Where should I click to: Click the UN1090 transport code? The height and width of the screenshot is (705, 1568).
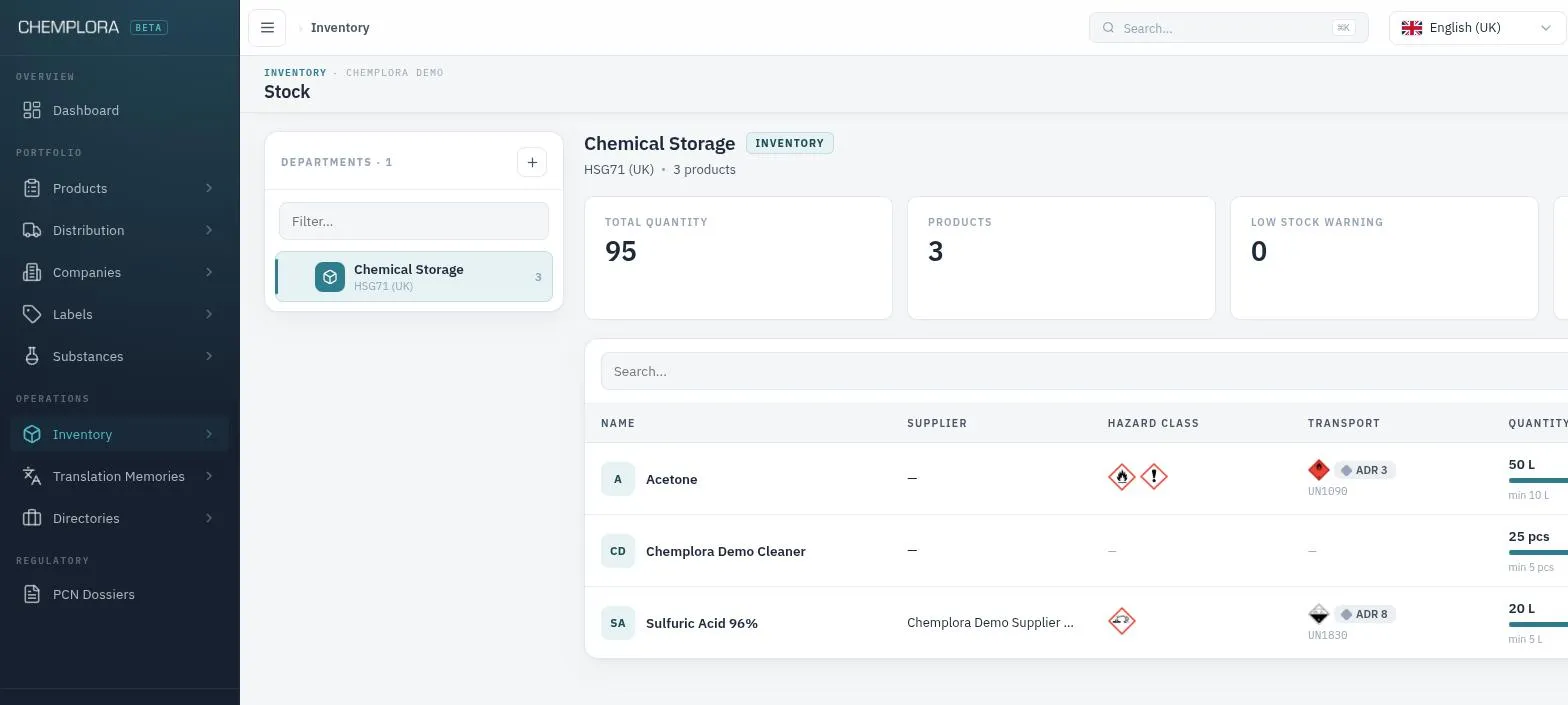pos(1328,491)
